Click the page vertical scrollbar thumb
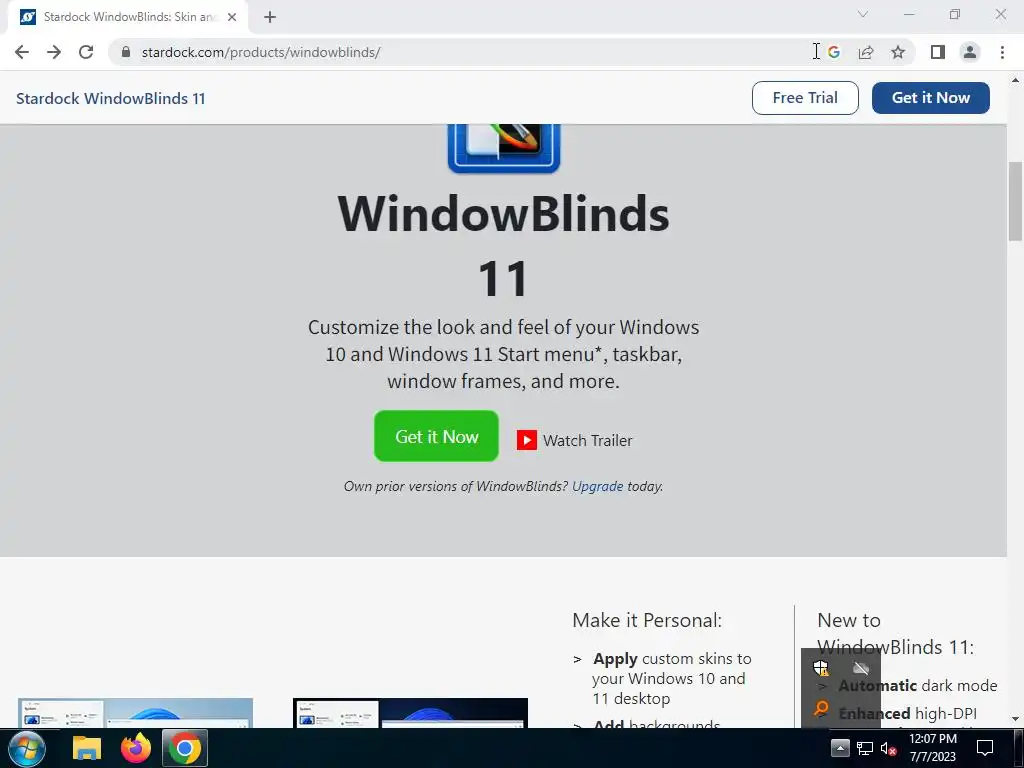The height and width of the screenshot is (768, 1024). [1015, 201]
